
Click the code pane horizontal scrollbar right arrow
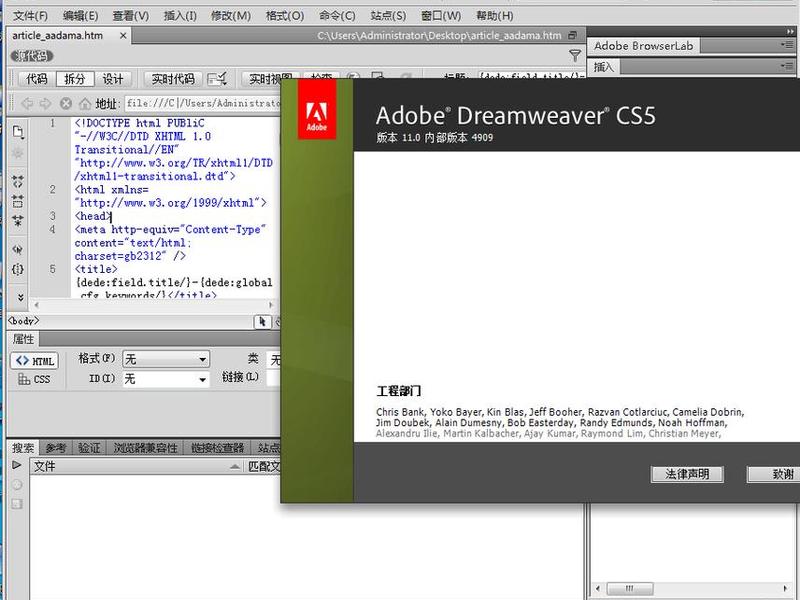271,305
